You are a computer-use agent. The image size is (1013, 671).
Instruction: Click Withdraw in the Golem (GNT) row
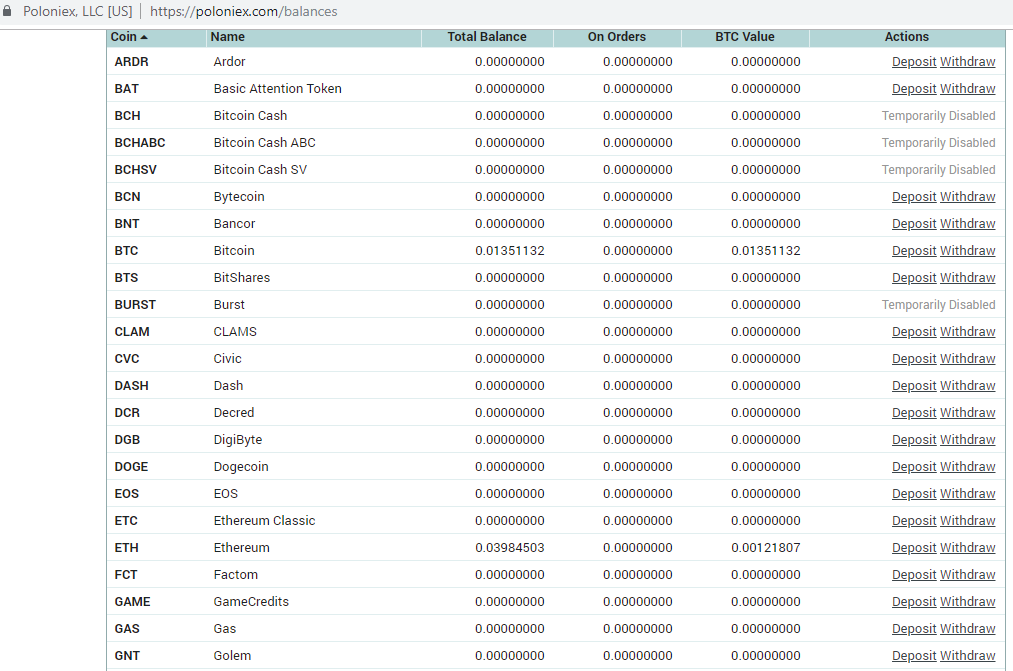point(967,656)
